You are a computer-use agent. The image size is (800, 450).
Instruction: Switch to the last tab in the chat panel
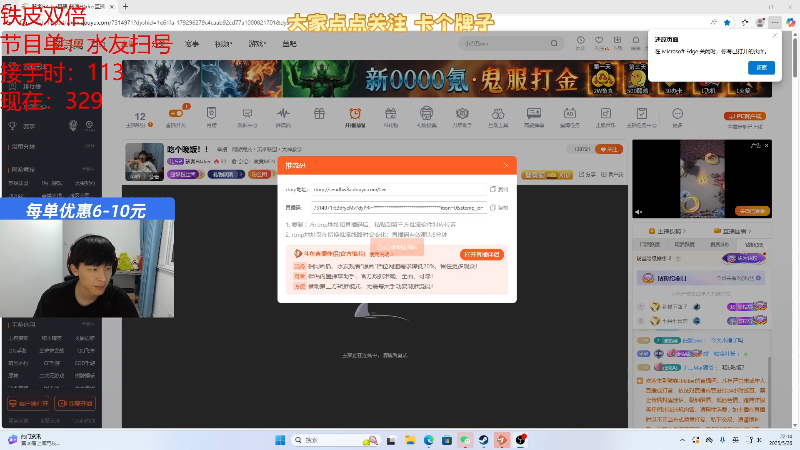point(754,244)
